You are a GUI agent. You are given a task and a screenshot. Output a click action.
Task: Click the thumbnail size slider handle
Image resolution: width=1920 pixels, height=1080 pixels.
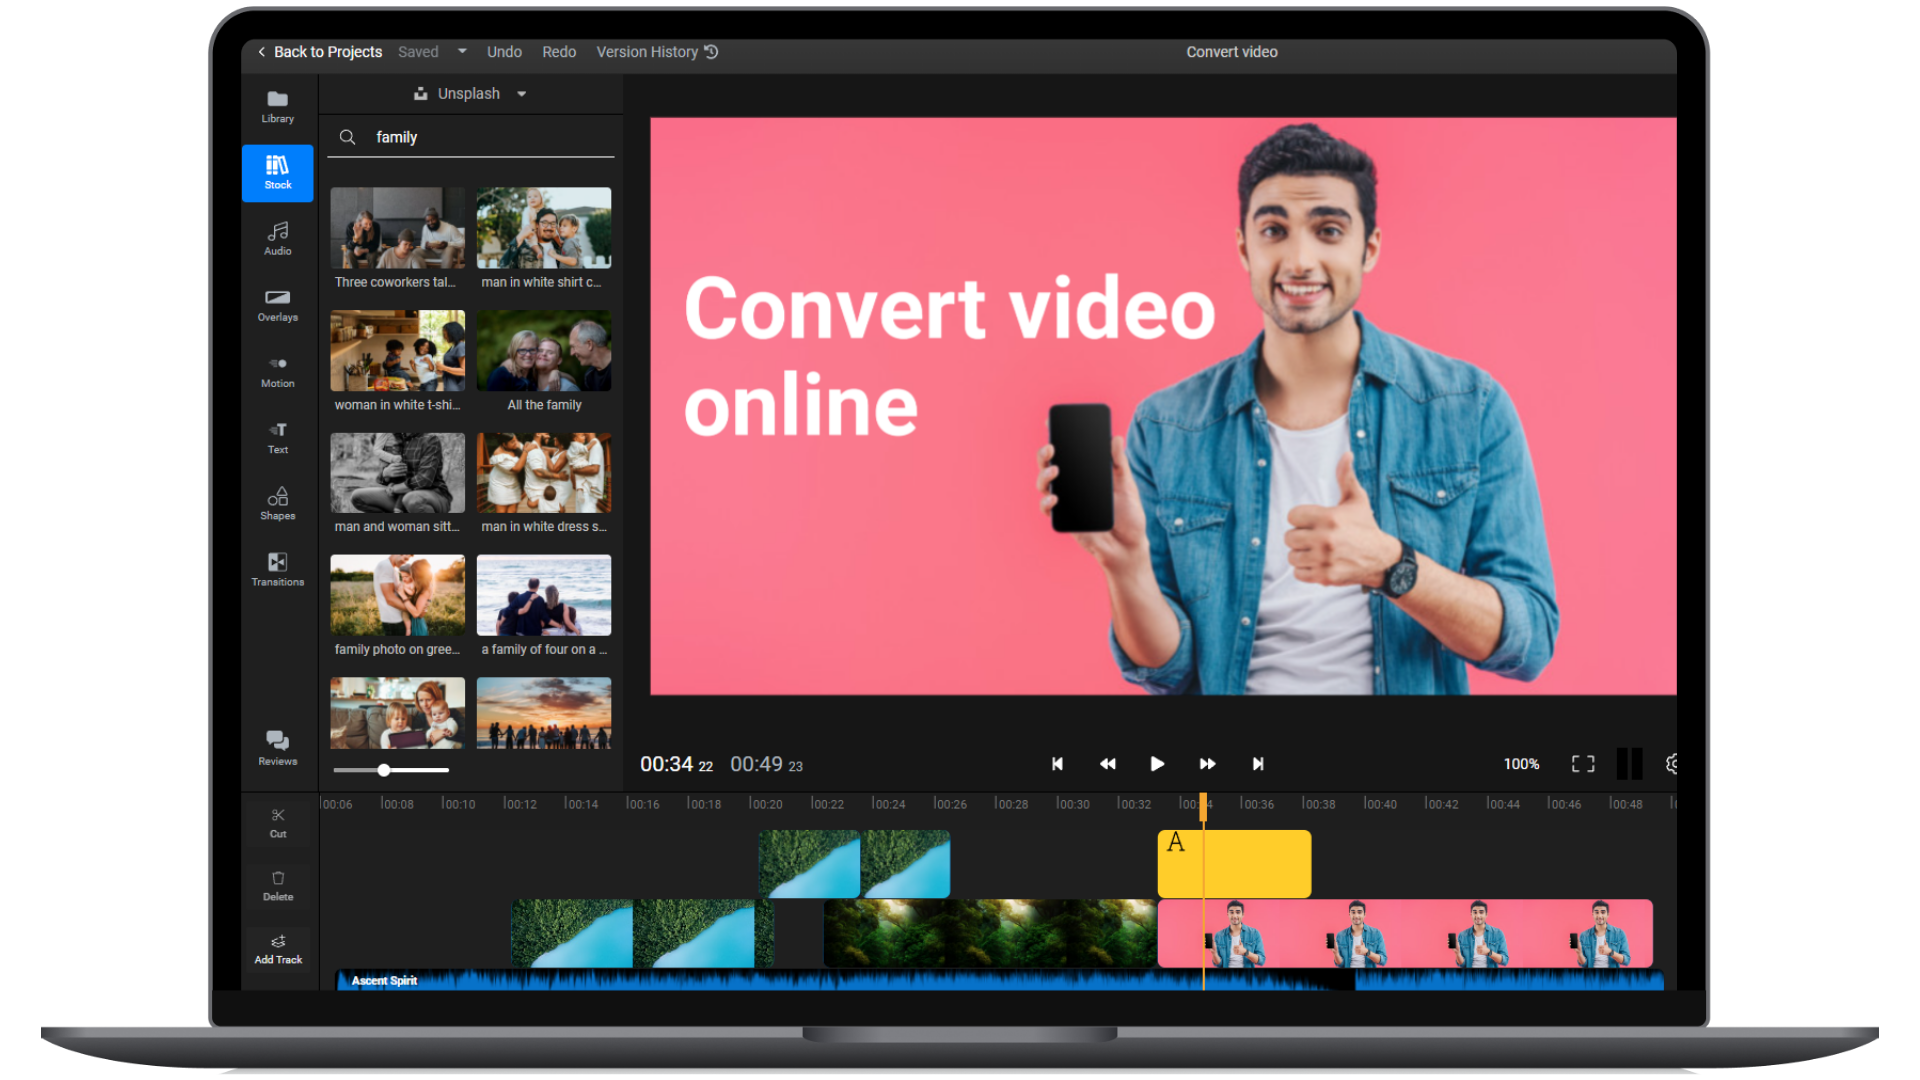pos(384,770)
